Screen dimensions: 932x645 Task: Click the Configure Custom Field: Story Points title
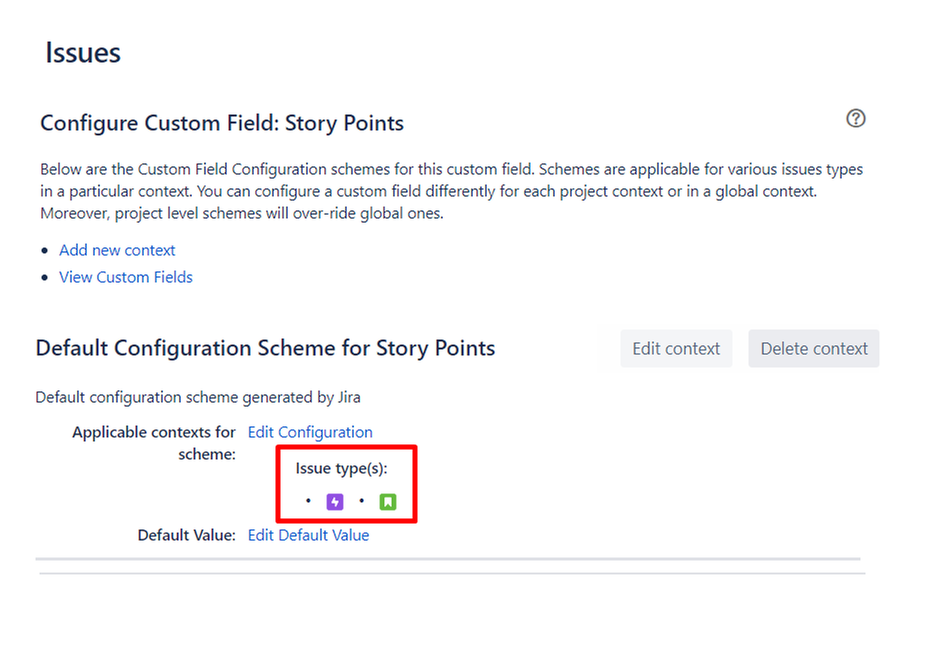(x=222, y=124)
